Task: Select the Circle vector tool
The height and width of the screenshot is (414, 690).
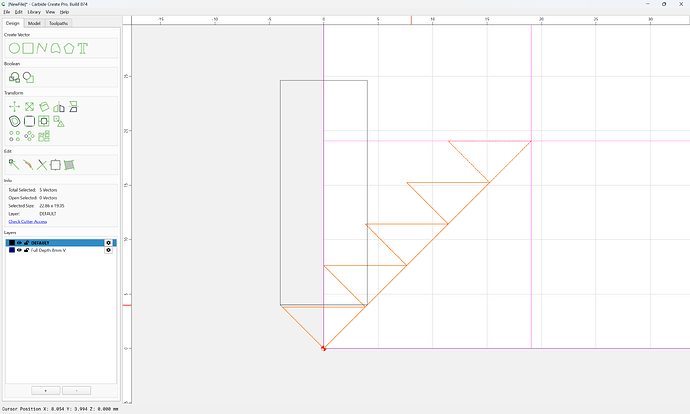Action: tap(15, 48)
